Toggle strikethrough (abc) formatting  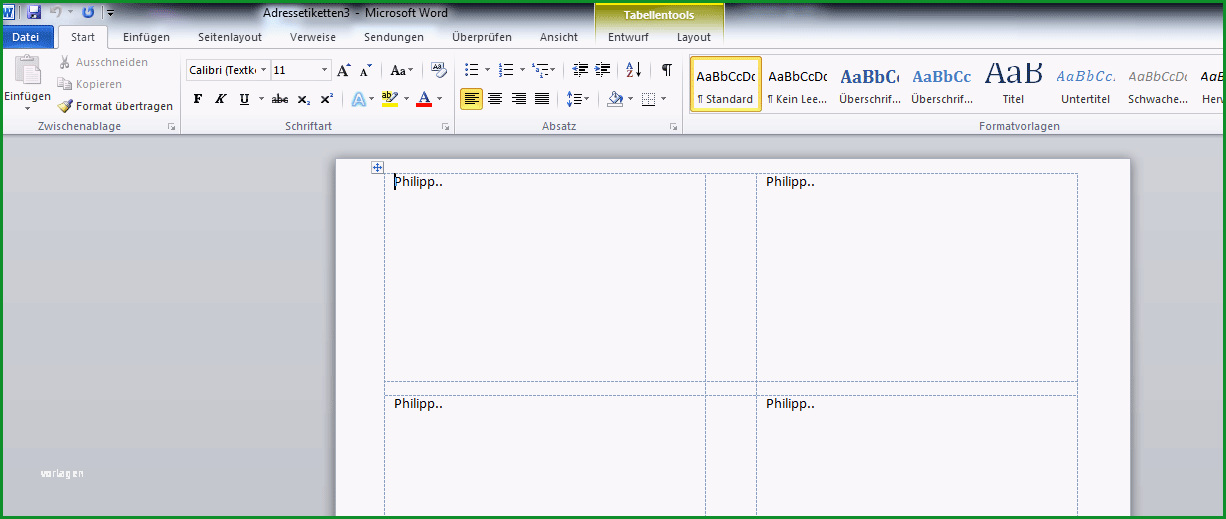[x=280, y=99]
